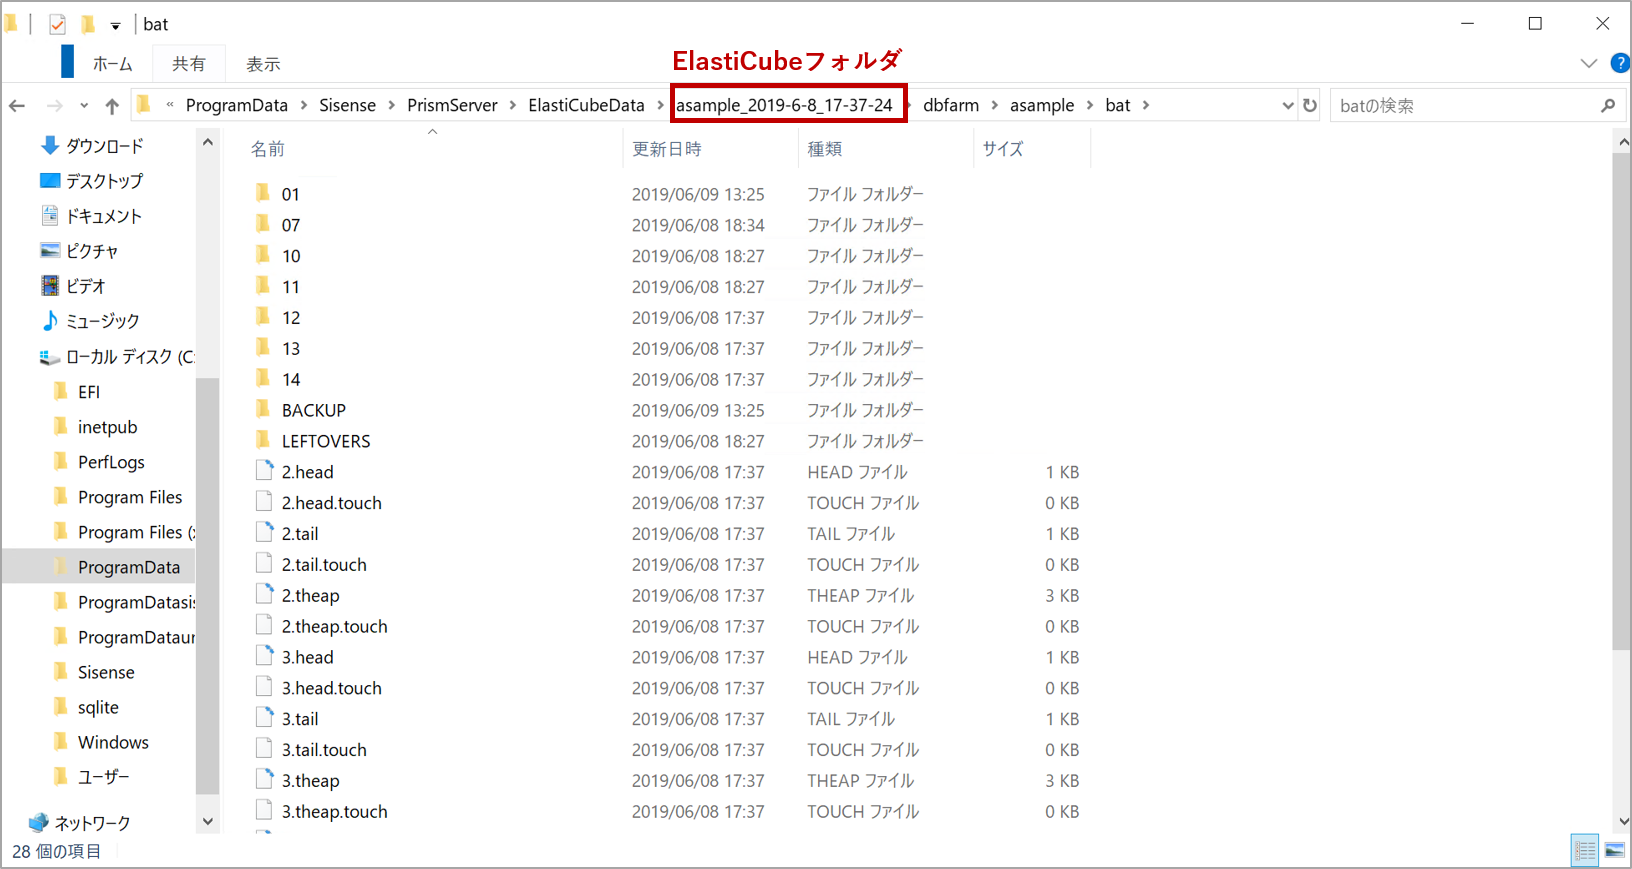Open recent locations dropdown arrow

[x=83, y=105]
